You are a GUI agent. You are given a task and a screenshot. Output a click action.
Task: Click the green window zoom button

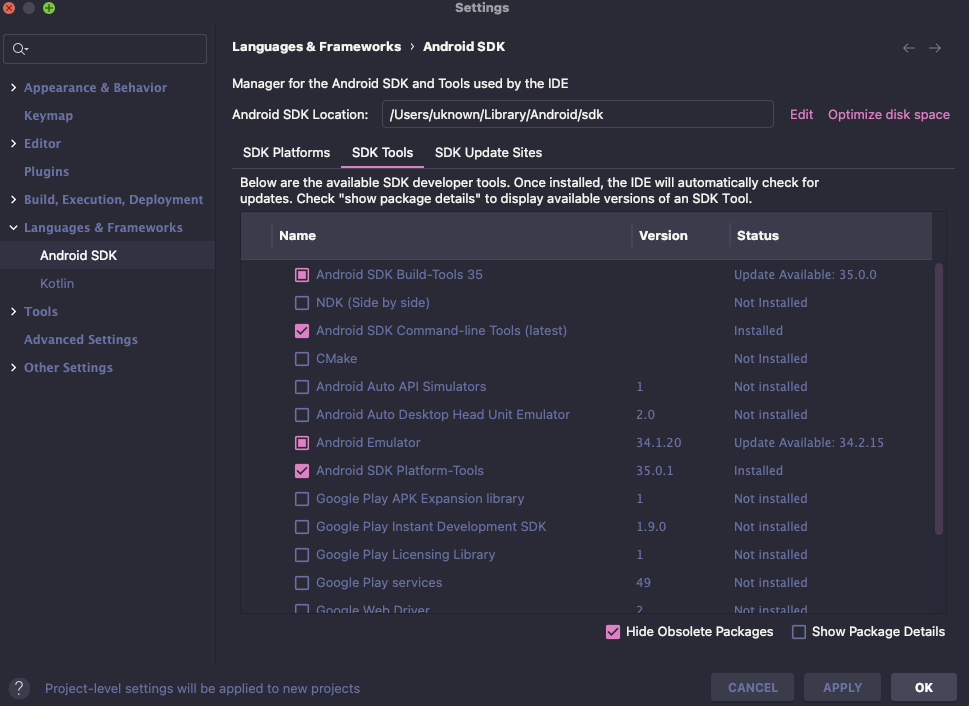coord(49,7)
